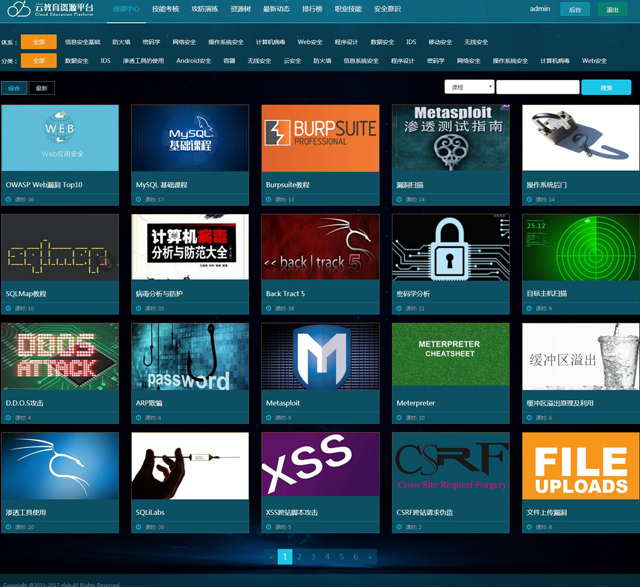Filter 分类 by 云安全
Image resolution: width=640 pixels, height=587 pixels.
[292, 61]
